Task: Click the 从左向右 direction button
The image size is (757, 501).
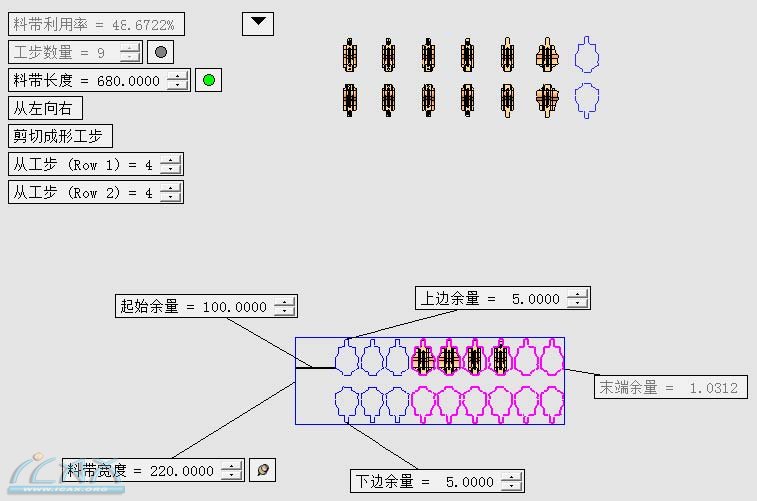Action: pos(45,108)
